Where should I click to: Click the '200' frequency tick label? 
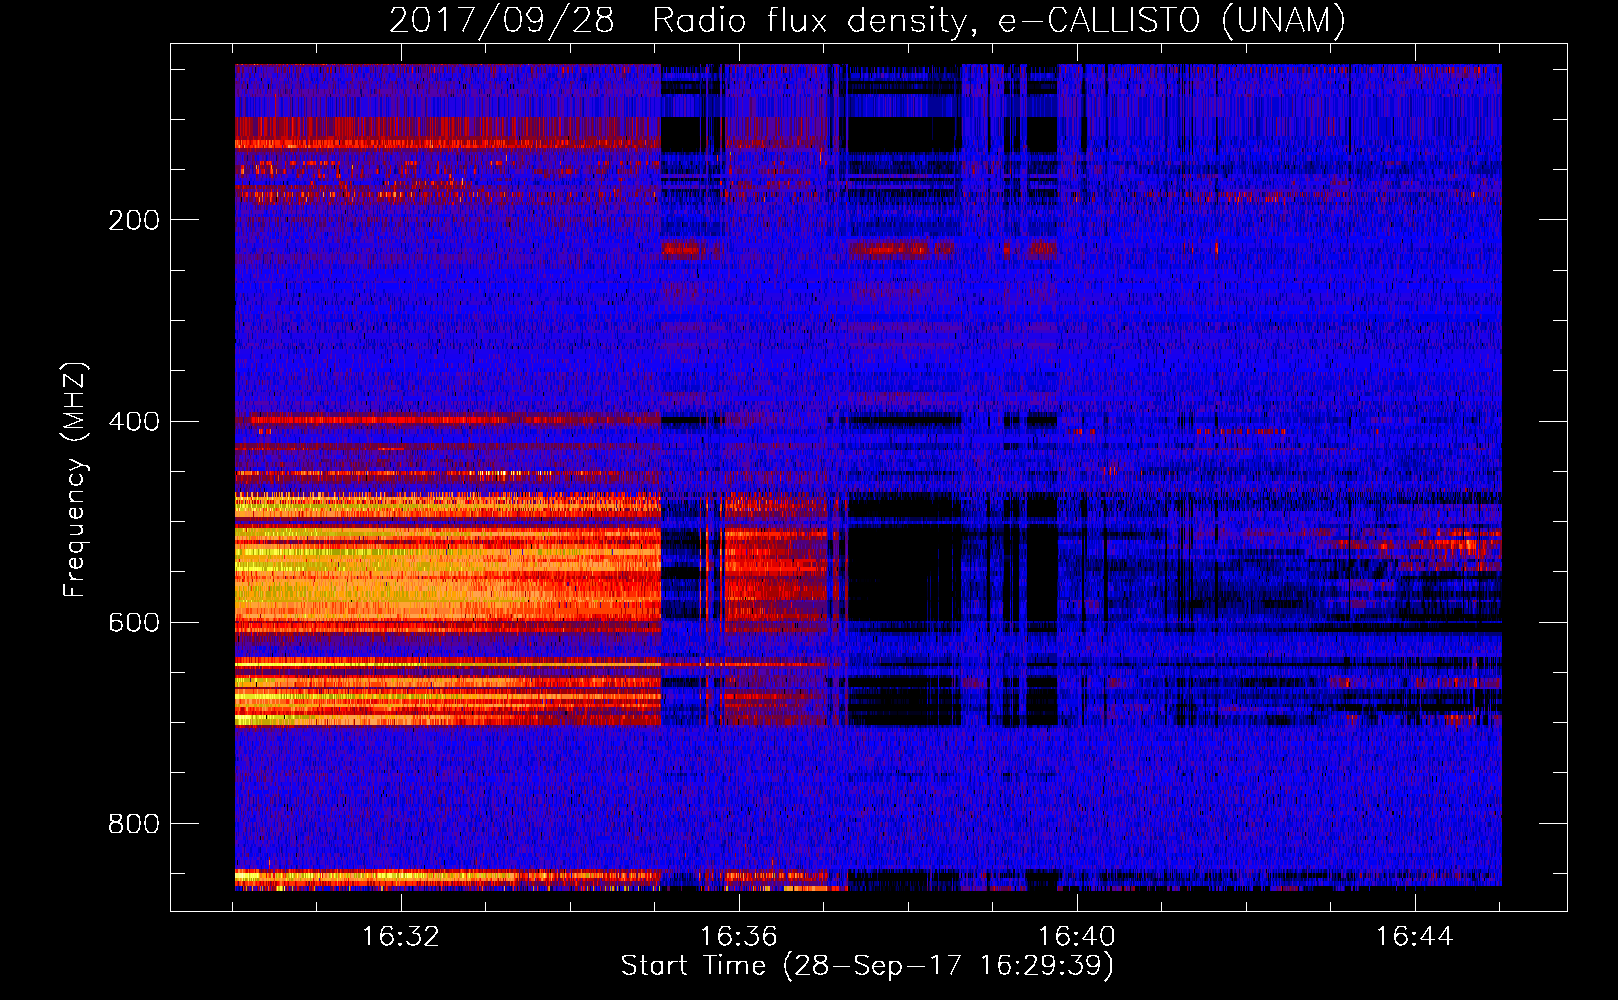tap(134, 220)
